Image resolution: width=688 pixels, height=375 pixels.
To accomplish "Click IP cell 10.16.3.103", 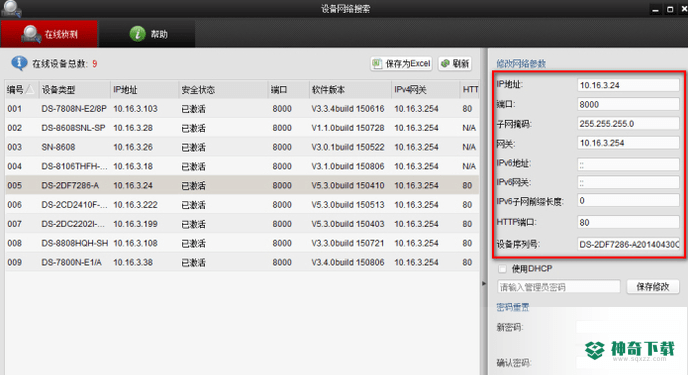I will pyautogui.click(x=135, y=108).
